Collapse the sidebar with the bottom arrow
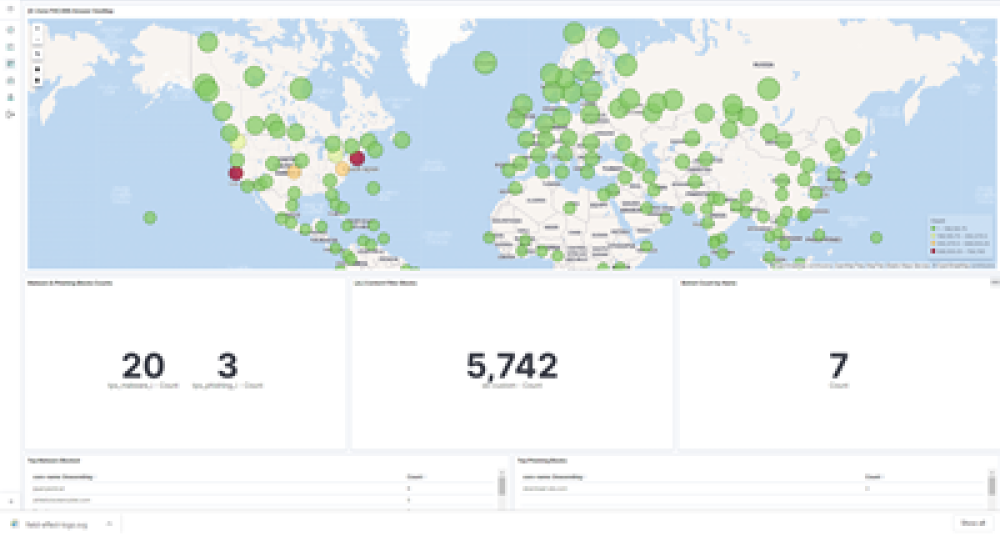 pyautogui.click(x=10, y=502)
